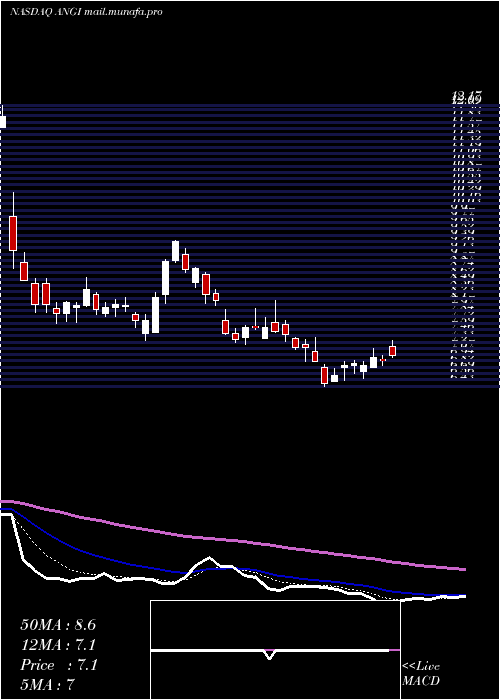
Task: Click the 'Price : 7.1' label
Action: pyautogui.click(x=59, y=665)
